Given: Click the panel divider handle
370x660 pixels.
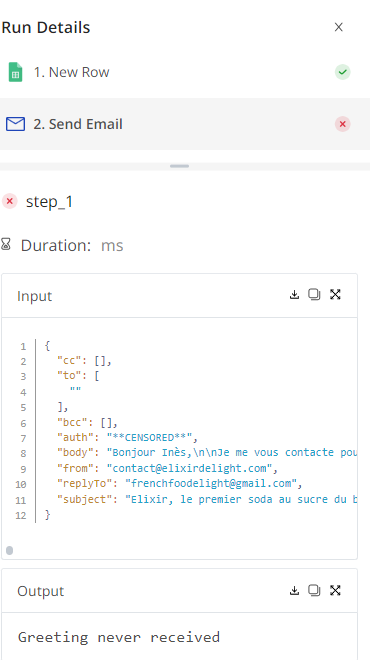Looking at the screenshot, I should [x=179, y=166].
